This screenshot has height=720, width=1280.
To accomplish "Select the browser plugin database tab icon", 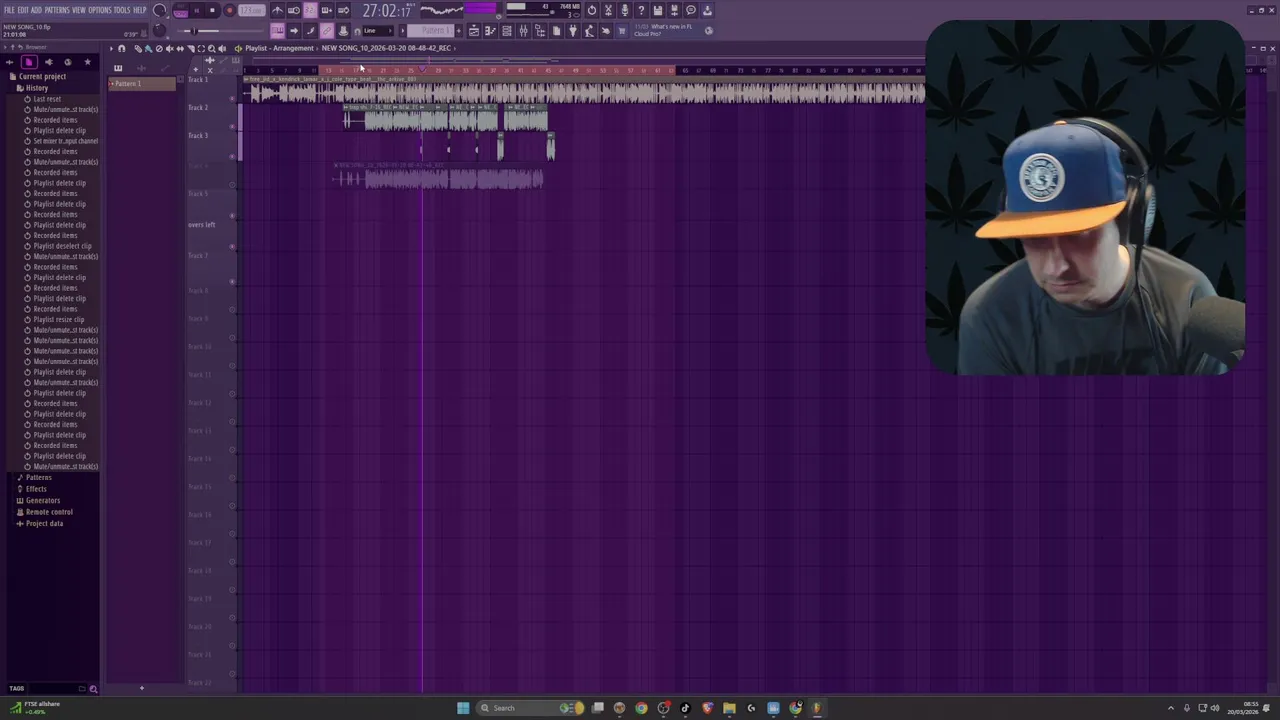I will point(49,62).
